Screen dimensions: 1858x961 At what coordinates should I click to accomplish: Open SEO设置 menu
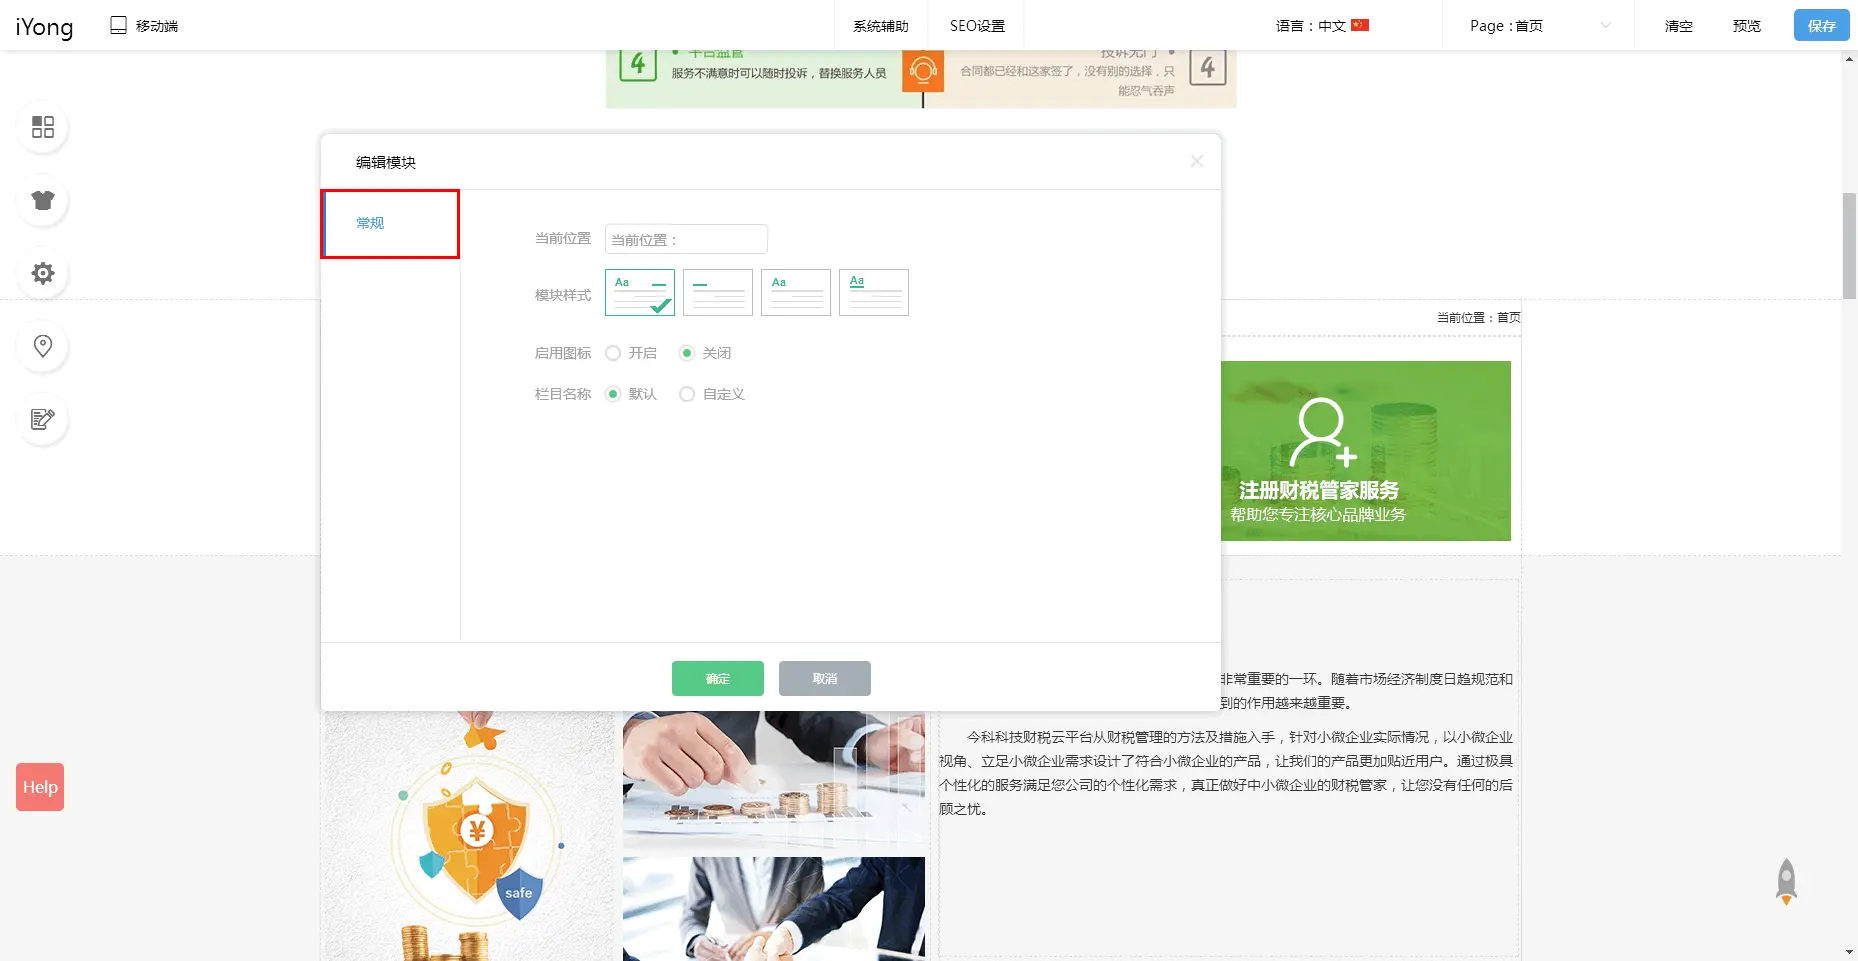[x=977, y=26]
